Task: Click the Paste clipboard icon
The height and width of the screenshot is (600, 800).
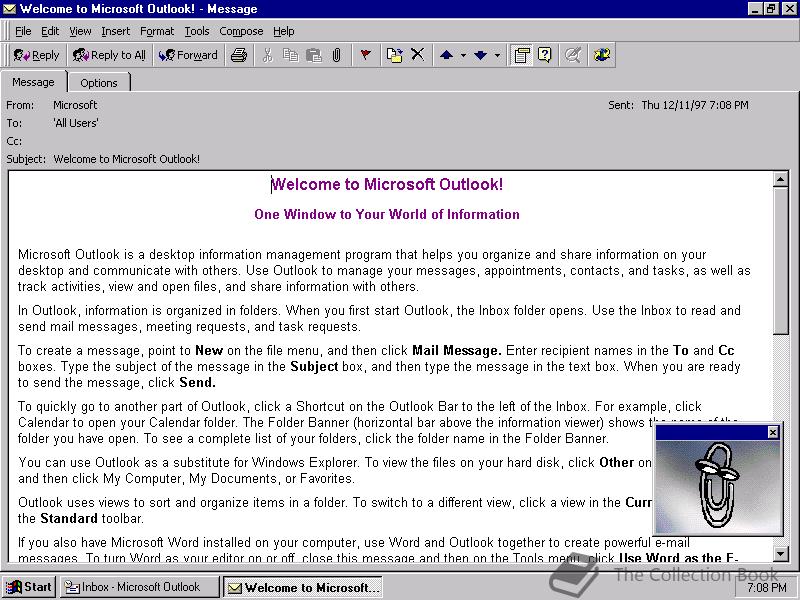Action: (313, 55)
